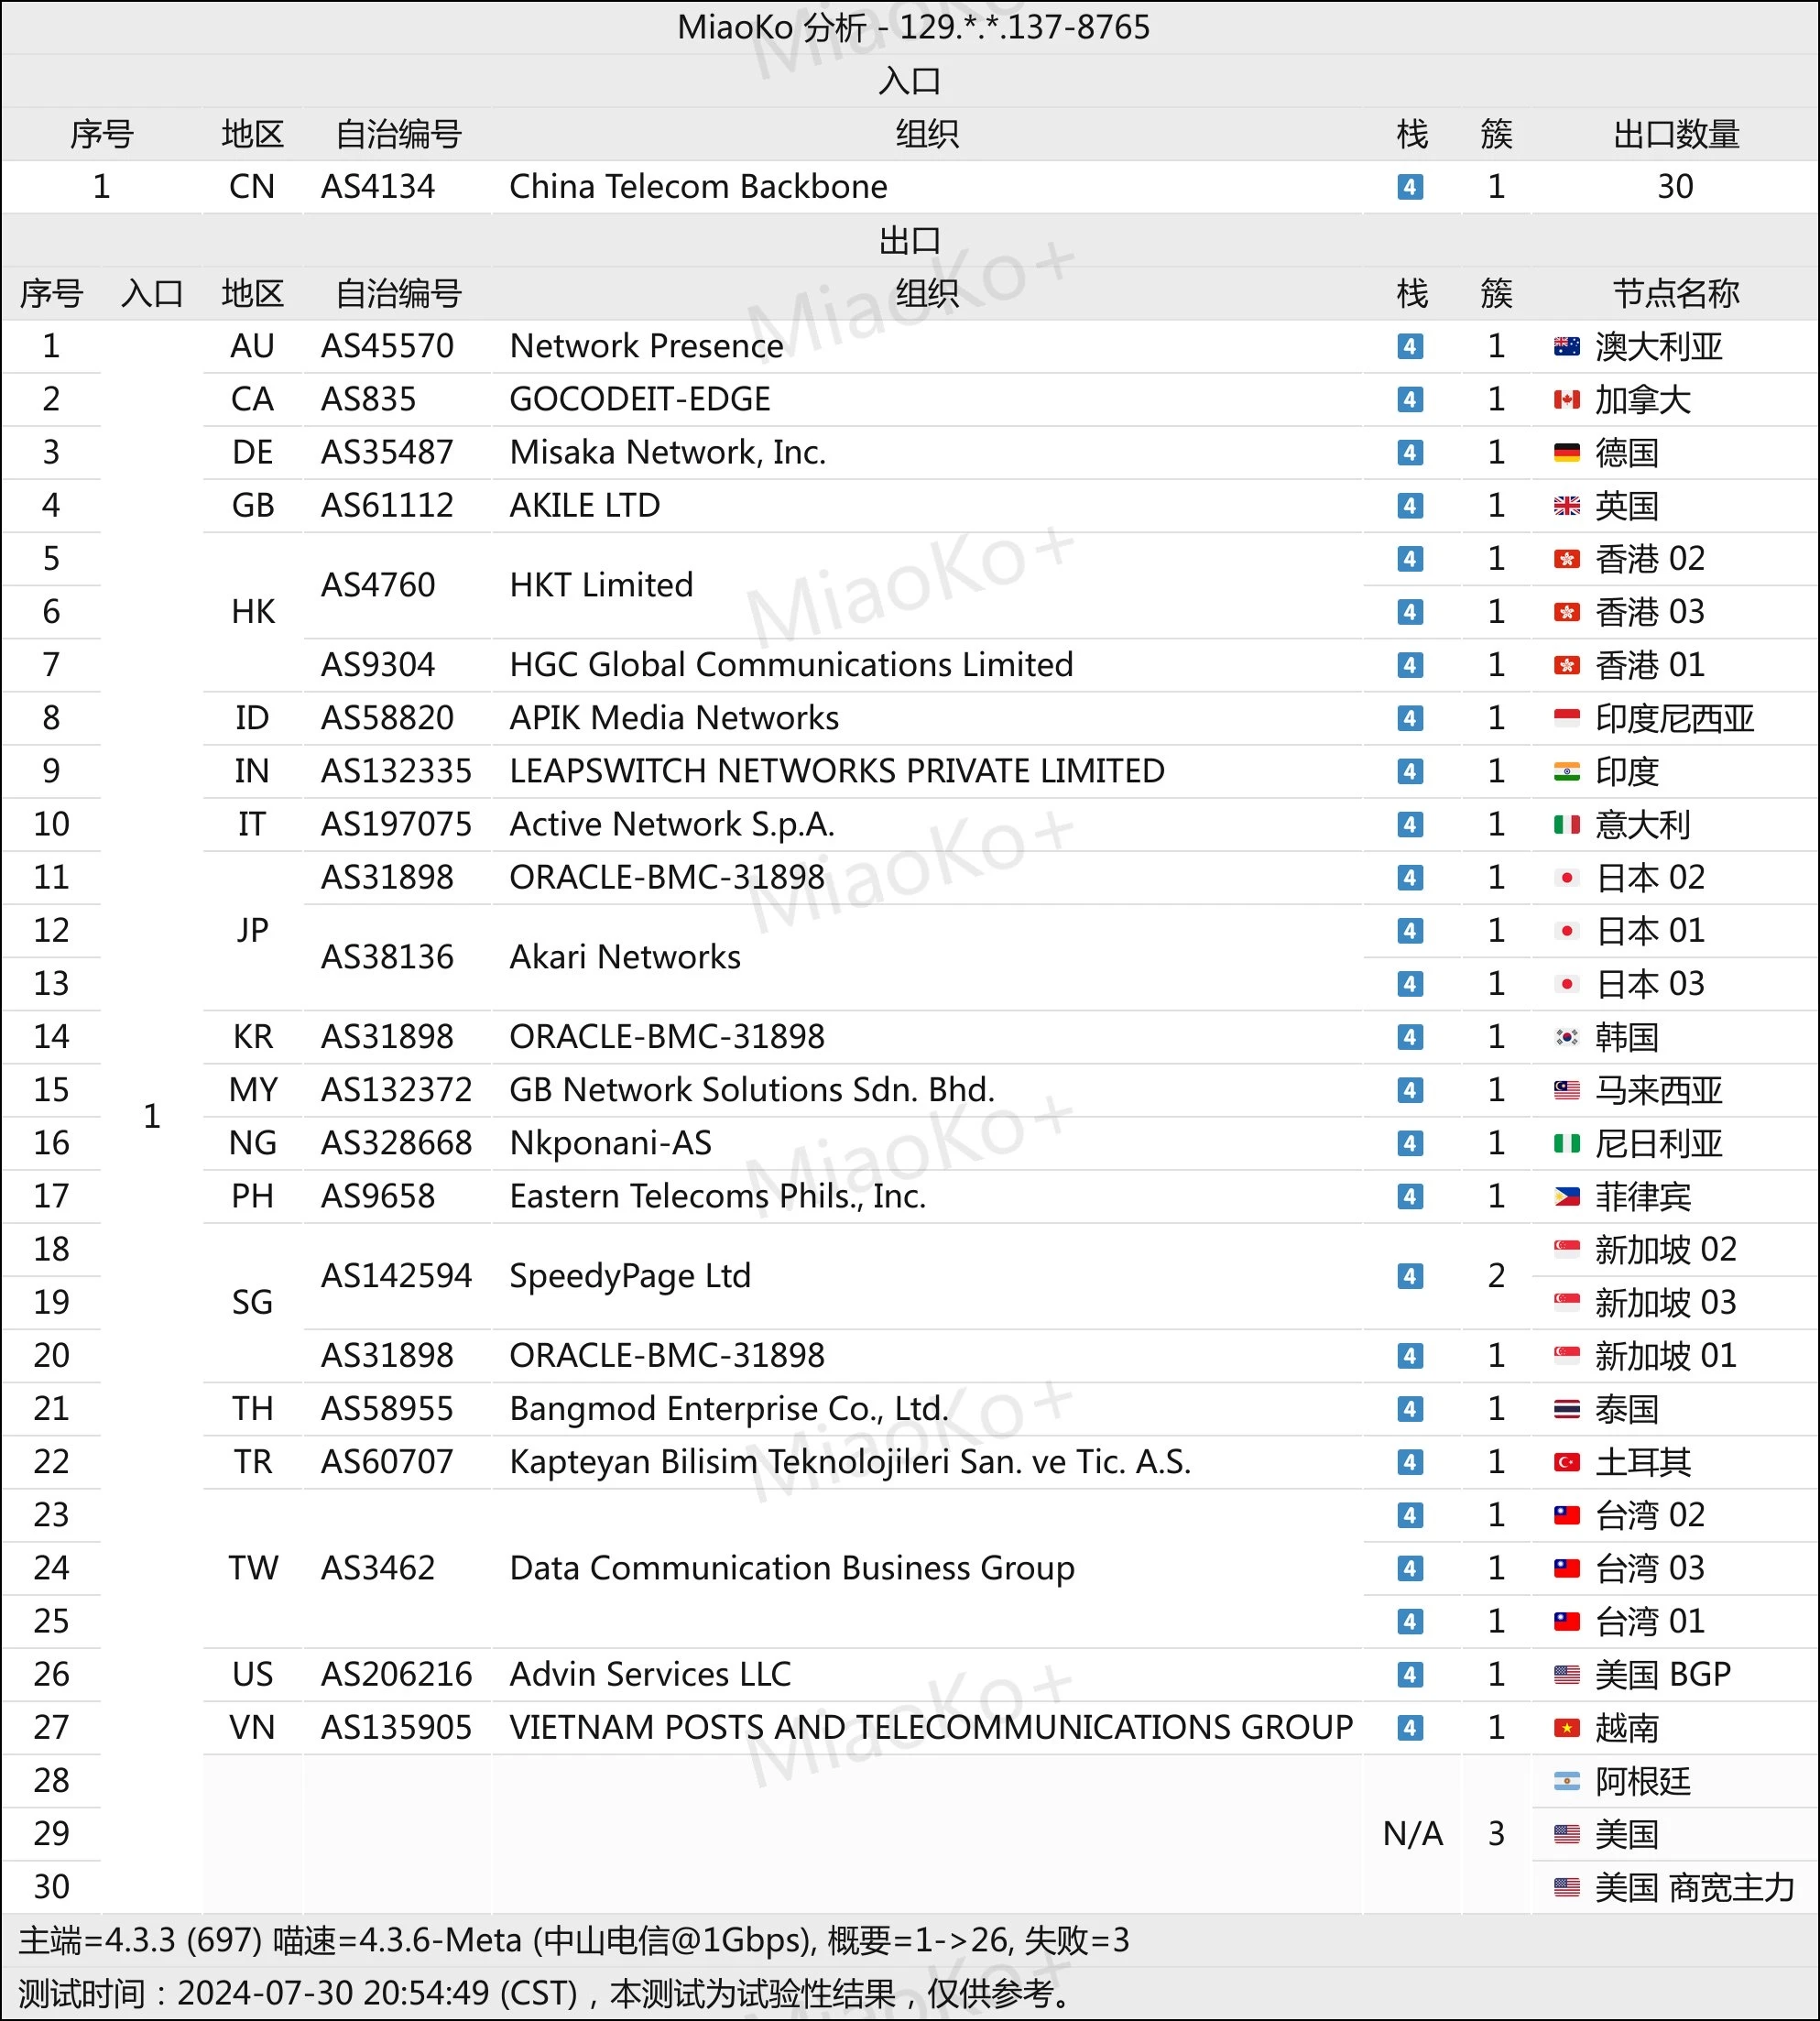The image size is (1820, 2021).
Task: Click the IPv4 stack badge in China Telecom row
Action: 1410,187
